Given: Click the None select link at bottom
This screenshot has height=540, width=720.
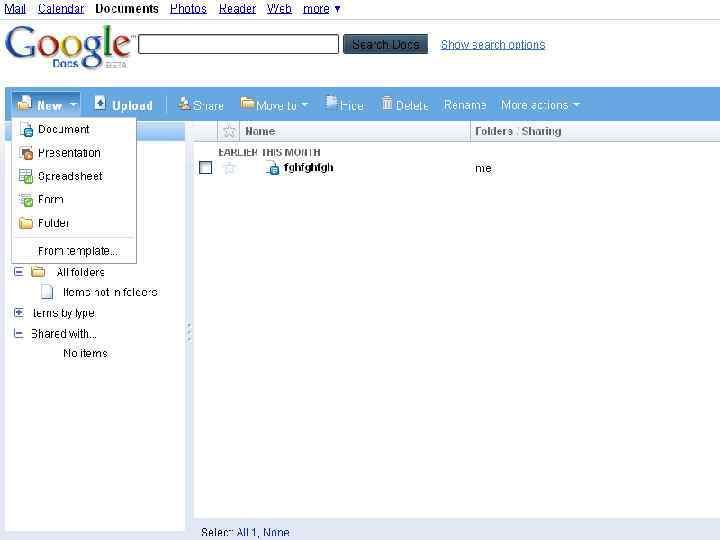Looking at the screenshot, I should (276, 532).
